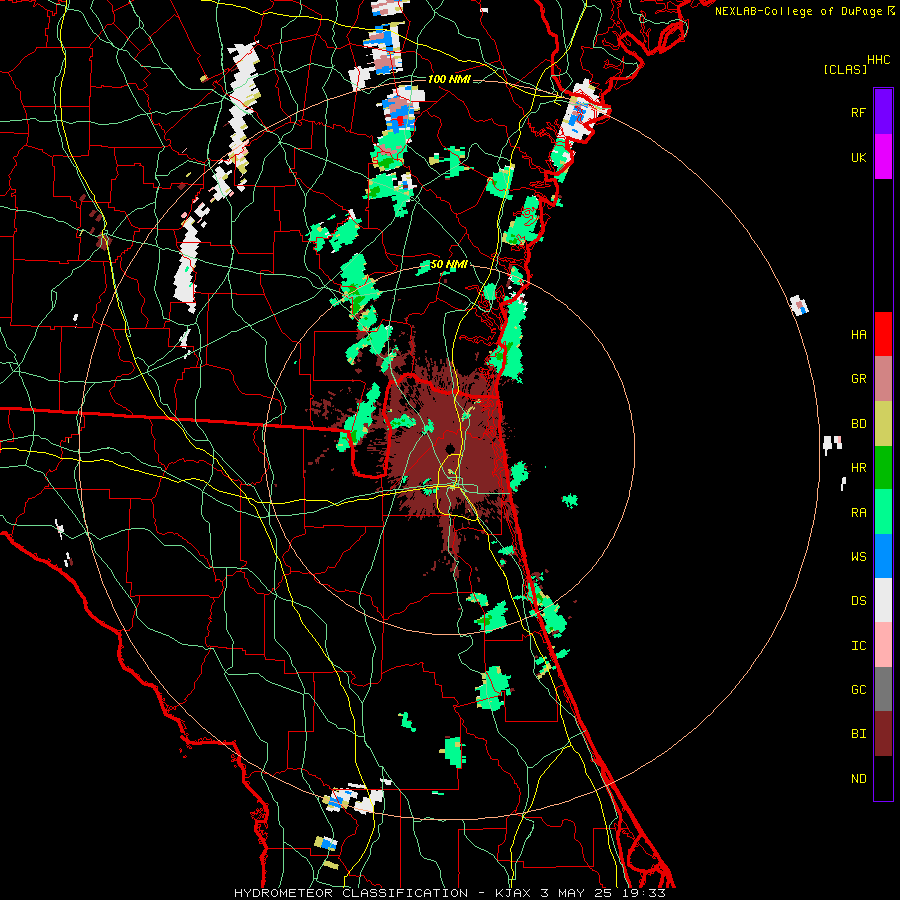Image resolution: width=900 pixels, height=900 pixels.
Task: Click the RA legend label
Action: pyautogui.click(x=858, y=513)
